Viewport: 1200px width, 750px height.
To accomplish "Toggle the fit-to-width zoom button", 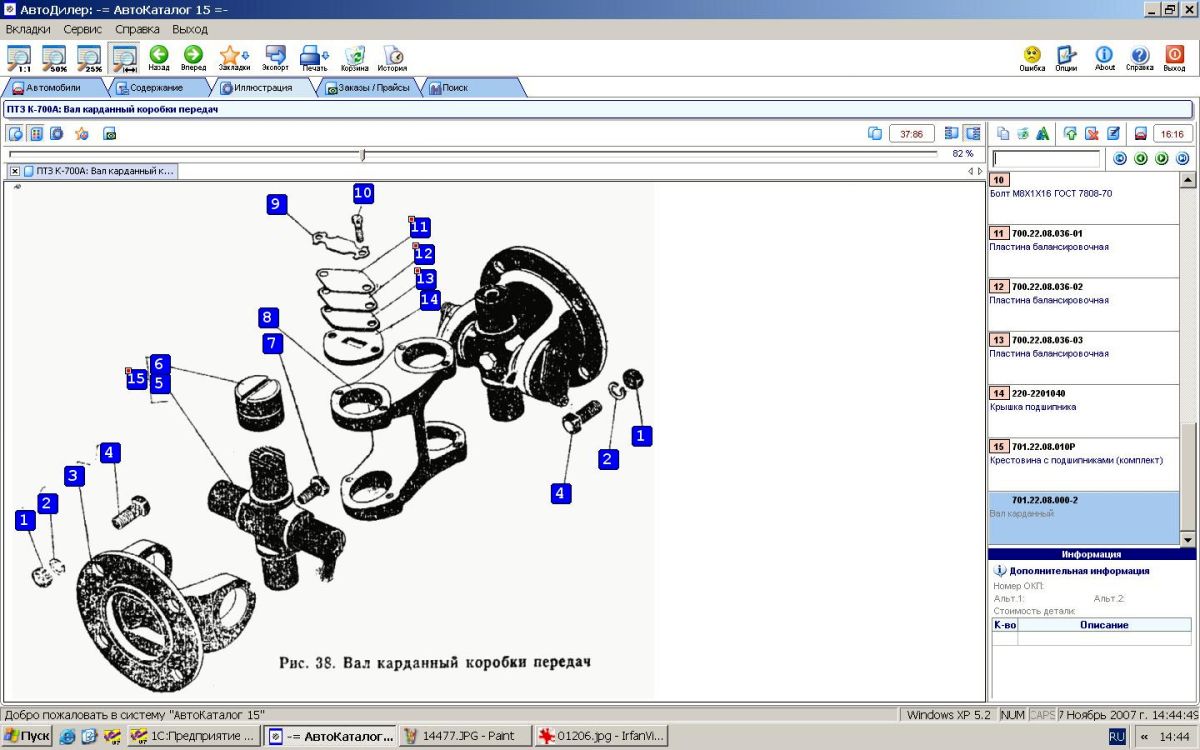I will tap(124, 57).
